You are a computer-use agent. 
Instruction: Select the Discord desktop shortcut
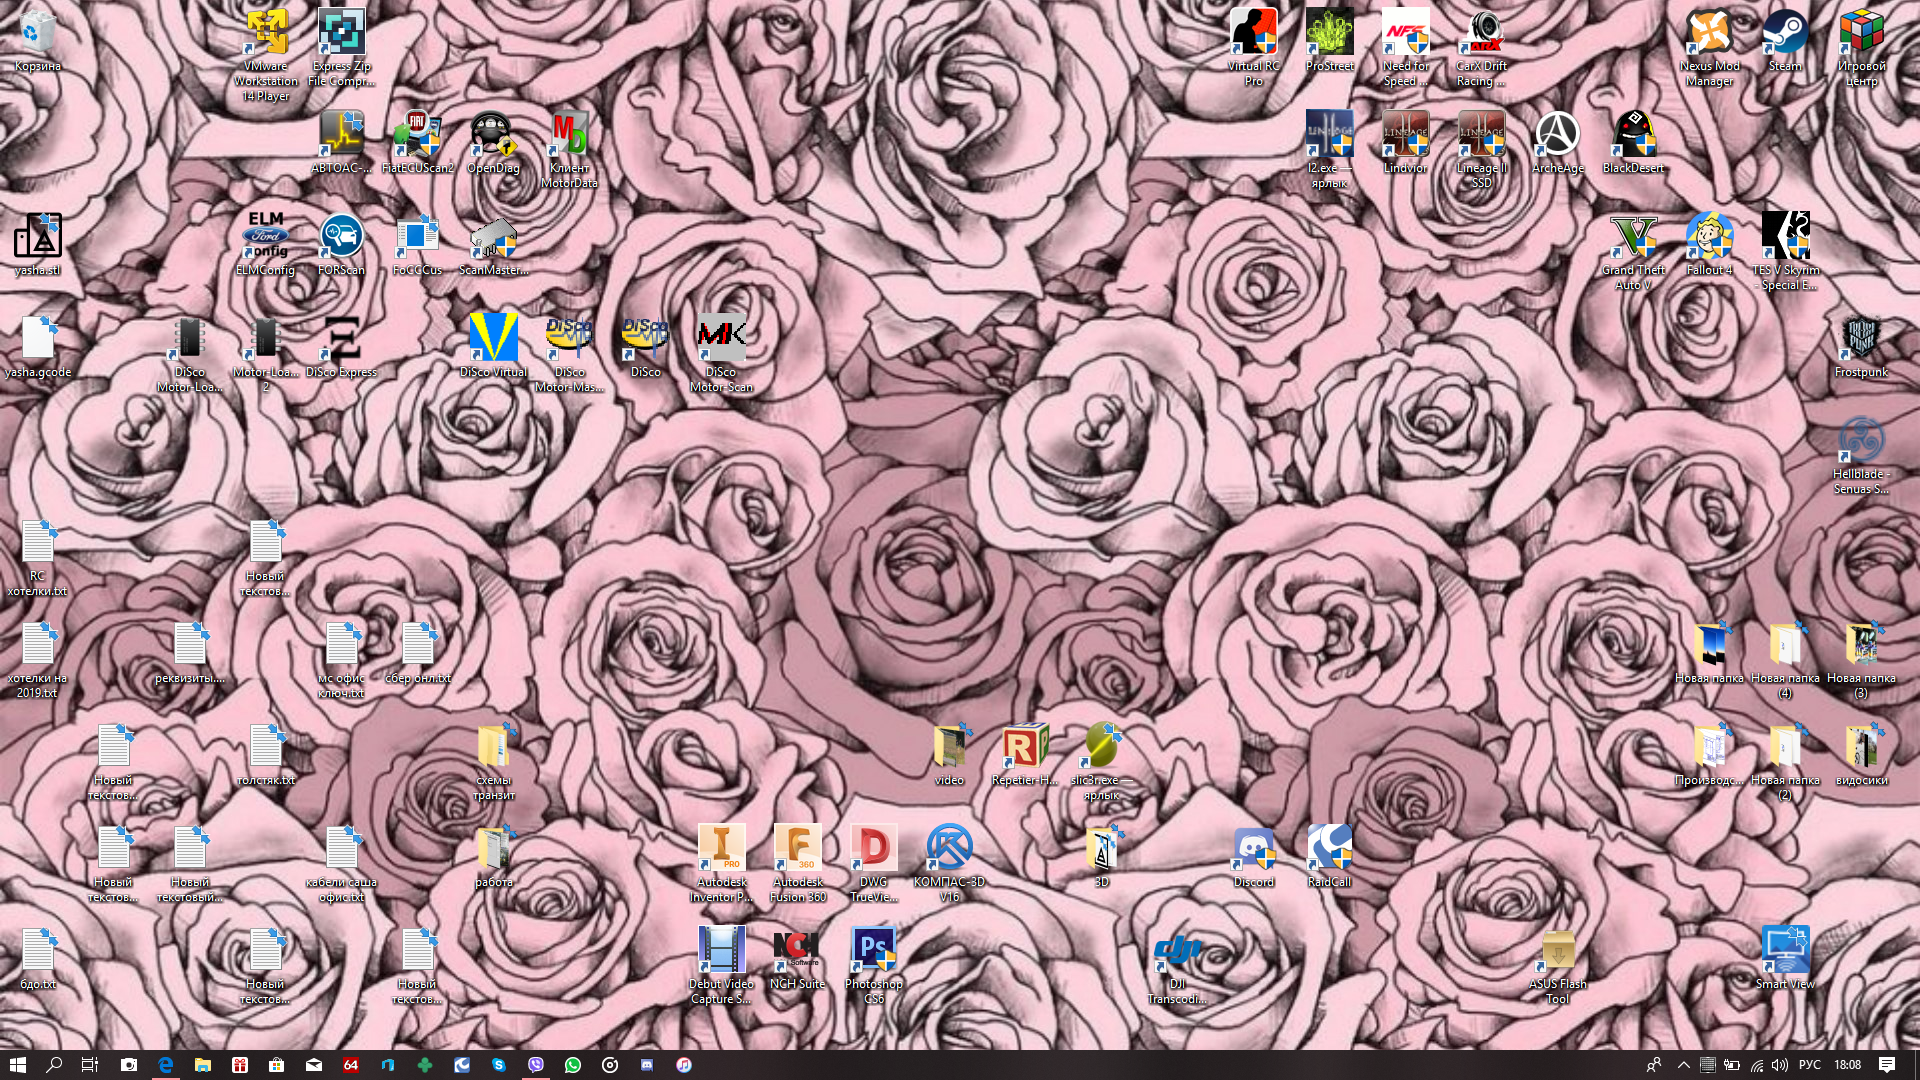coord(1253,849)
